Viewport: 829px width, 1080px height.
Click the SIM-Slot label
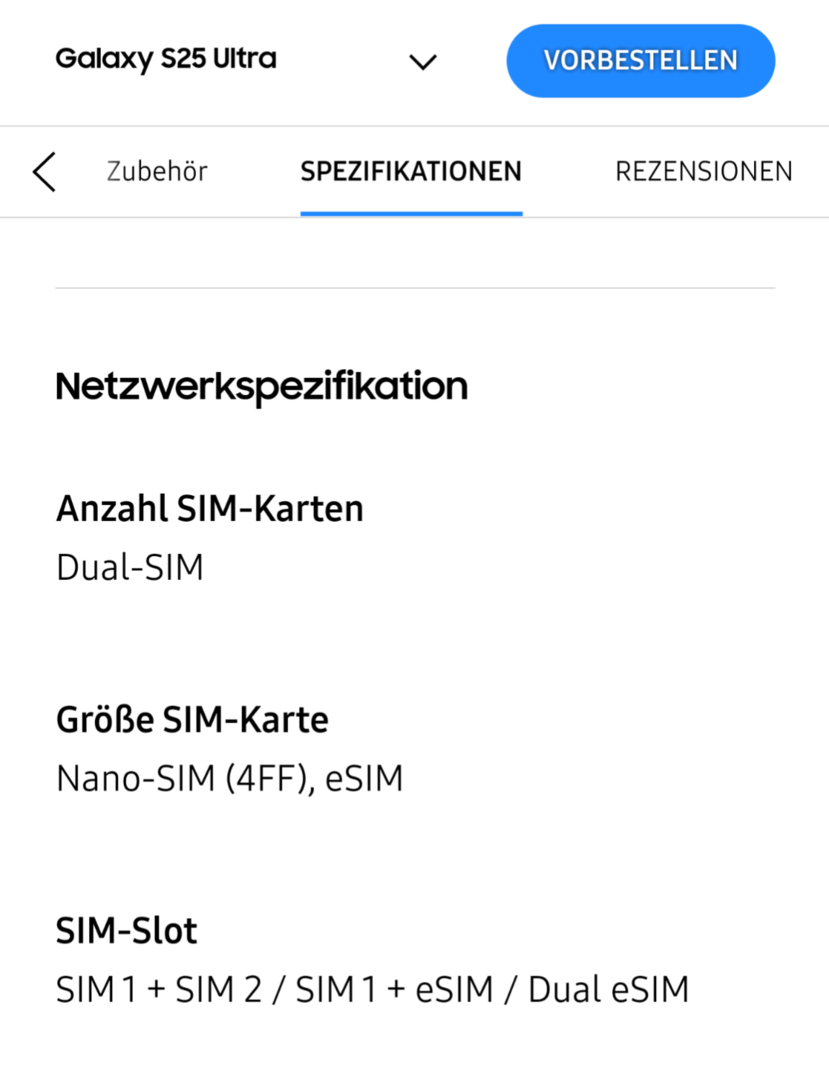pos(127,931)
